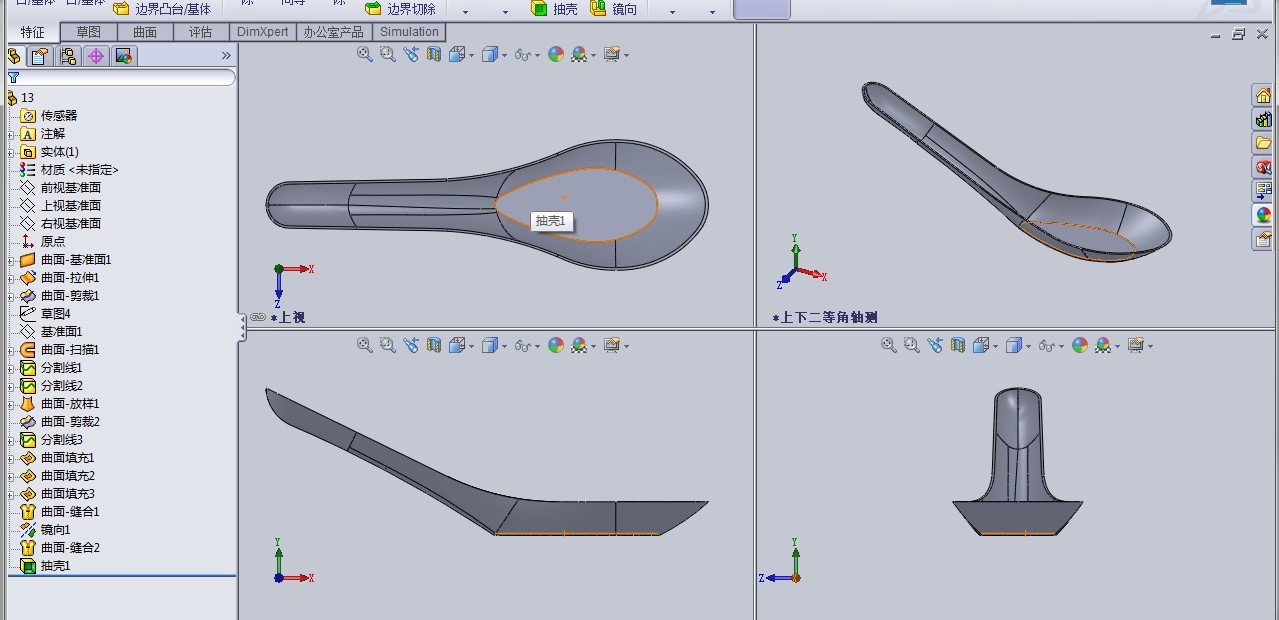Screen dimensions: 1279x620
Task: Expand the 实体(1) solid bodies node
Action: [x=12, y=152]
